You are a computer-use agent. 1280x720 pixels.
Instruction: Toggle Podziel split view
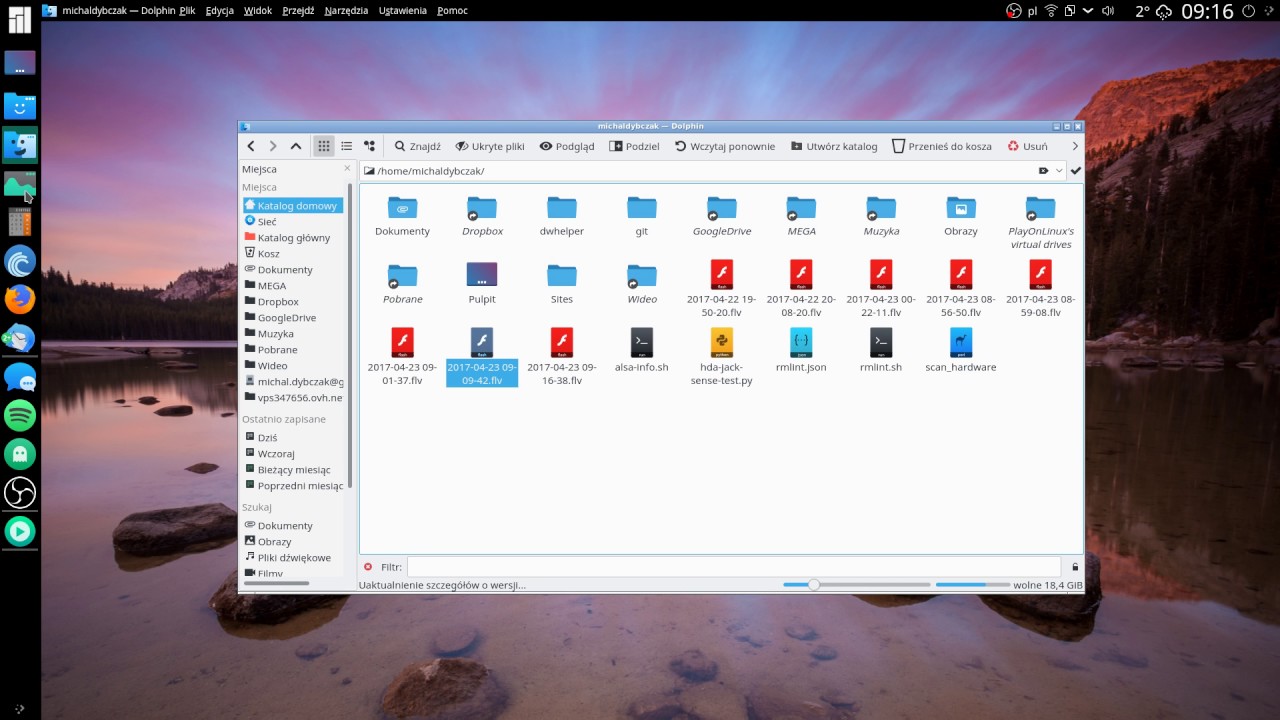635,146
